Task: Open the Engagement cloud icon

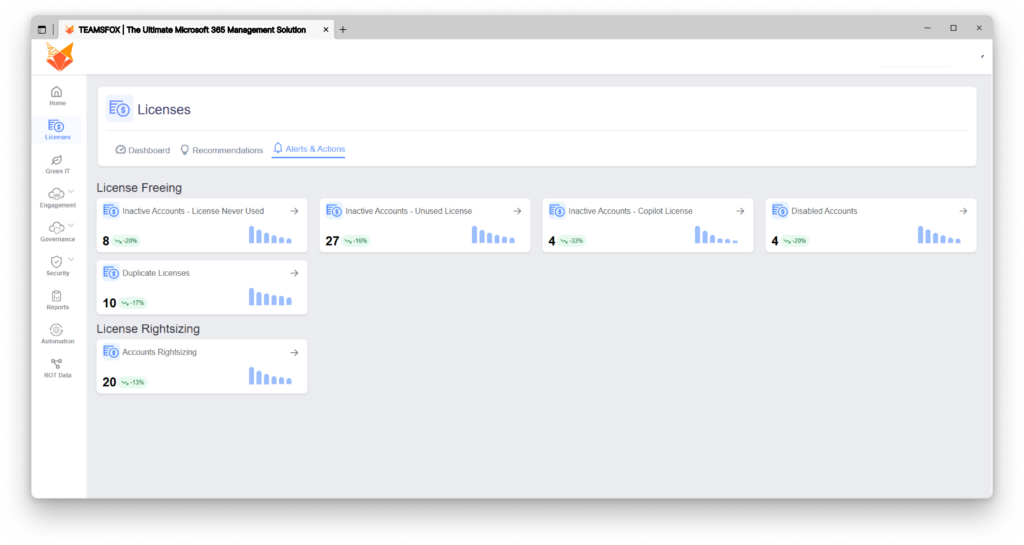Action: coord(56,194)
